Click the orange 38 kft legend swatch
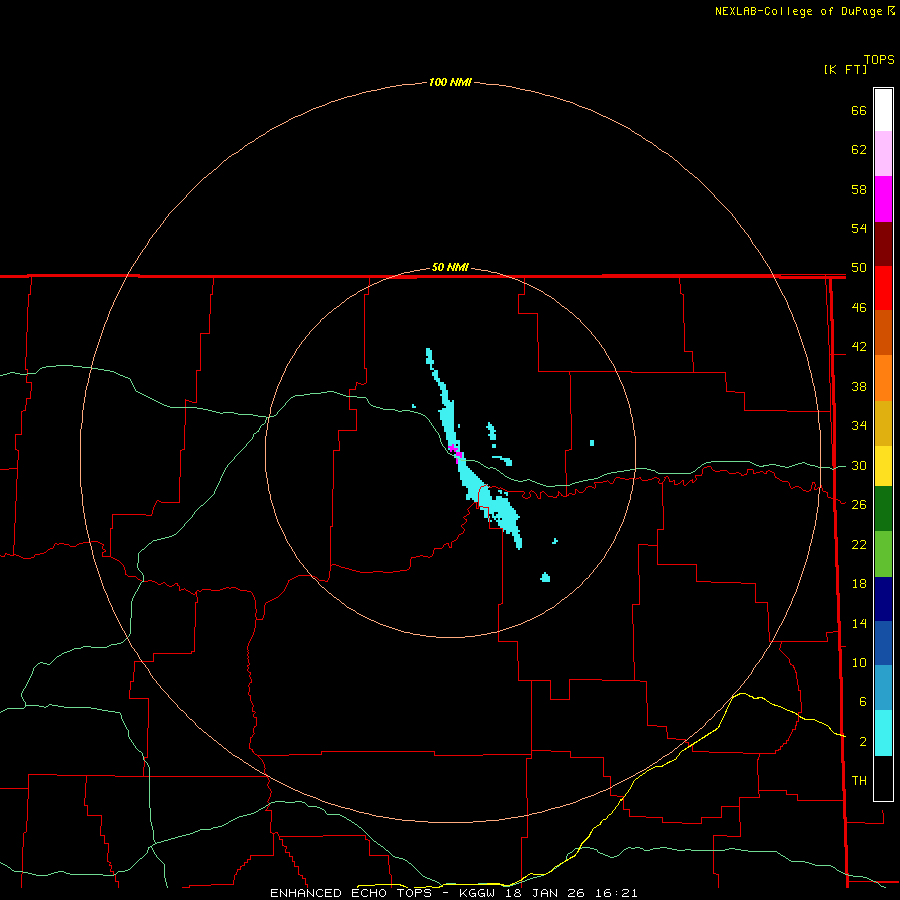The image size is (900, 900). (x=883, y=378)
